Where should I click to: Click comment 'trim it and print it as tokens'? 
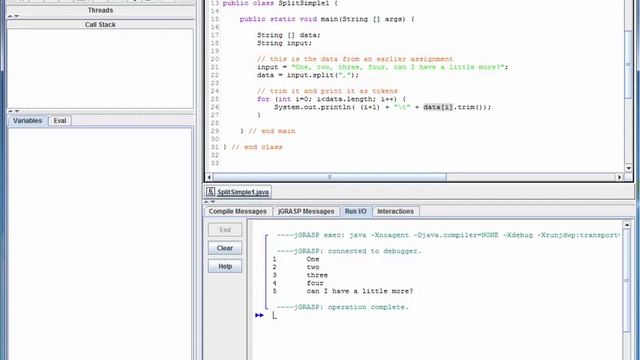click(327, 91)
